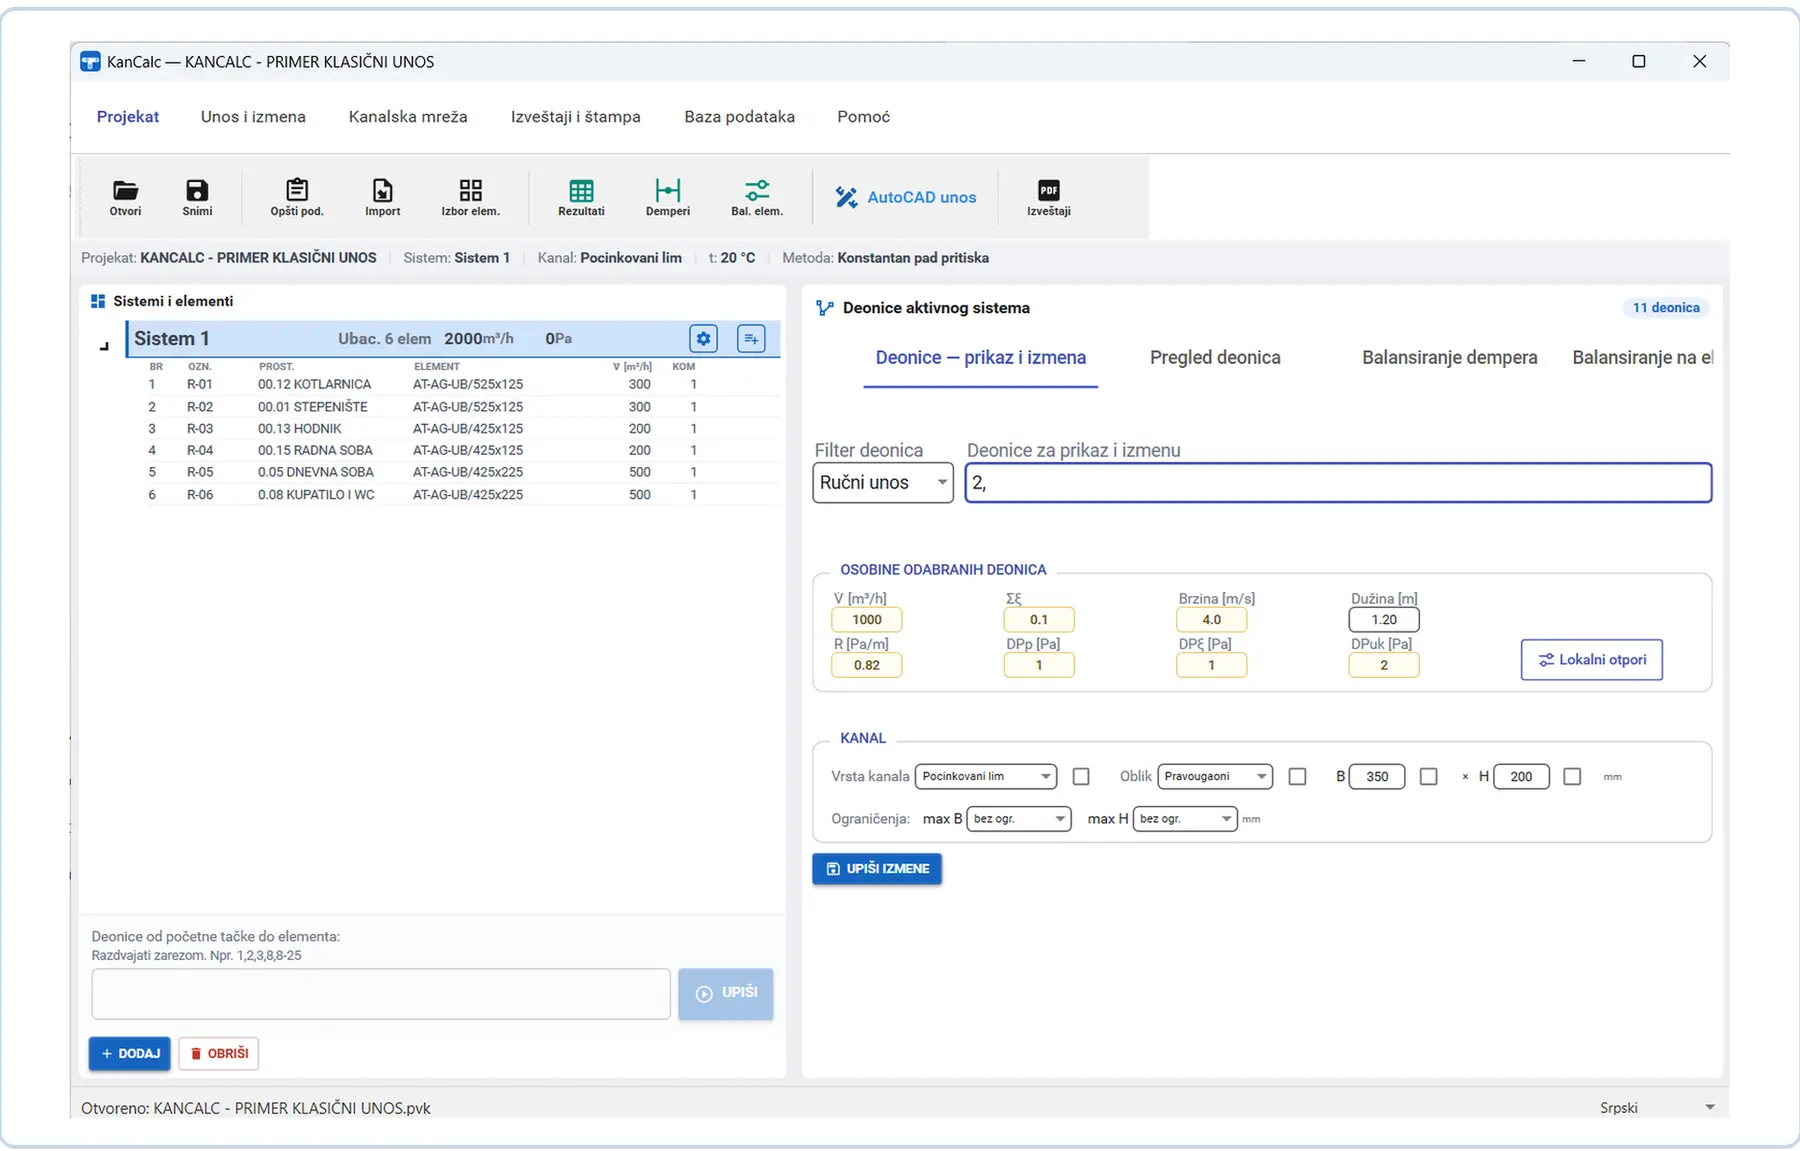1800x1151 pixels.
Task: Click the OBRIŠI delete button
Action: [219, 1054]
